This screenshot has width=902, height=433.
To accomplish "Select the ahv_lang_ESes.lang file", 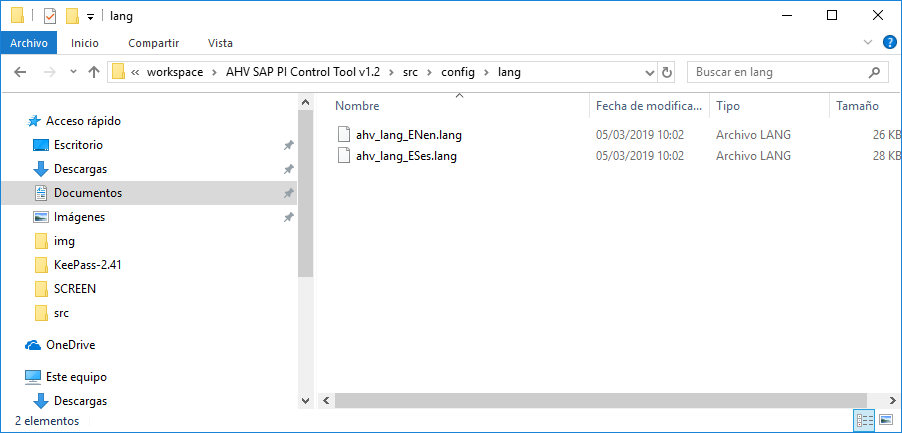I will [x=406, y=155].
